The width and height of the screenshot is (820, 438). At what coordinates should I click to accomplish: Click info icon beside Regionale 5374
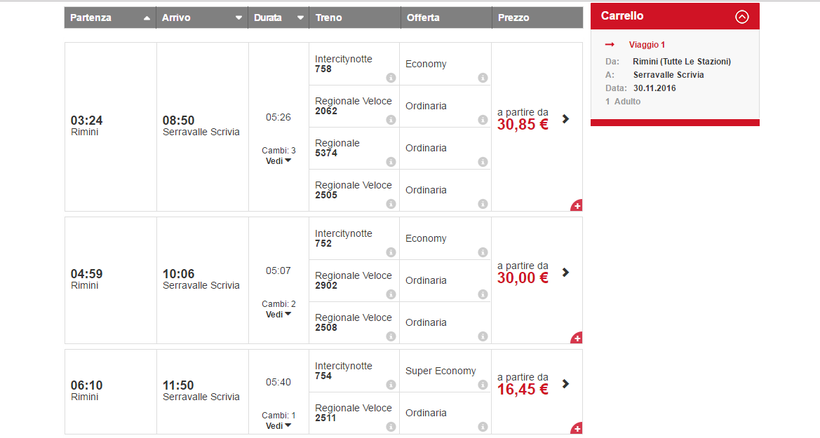pyautogui.click(x=390, y=162)
